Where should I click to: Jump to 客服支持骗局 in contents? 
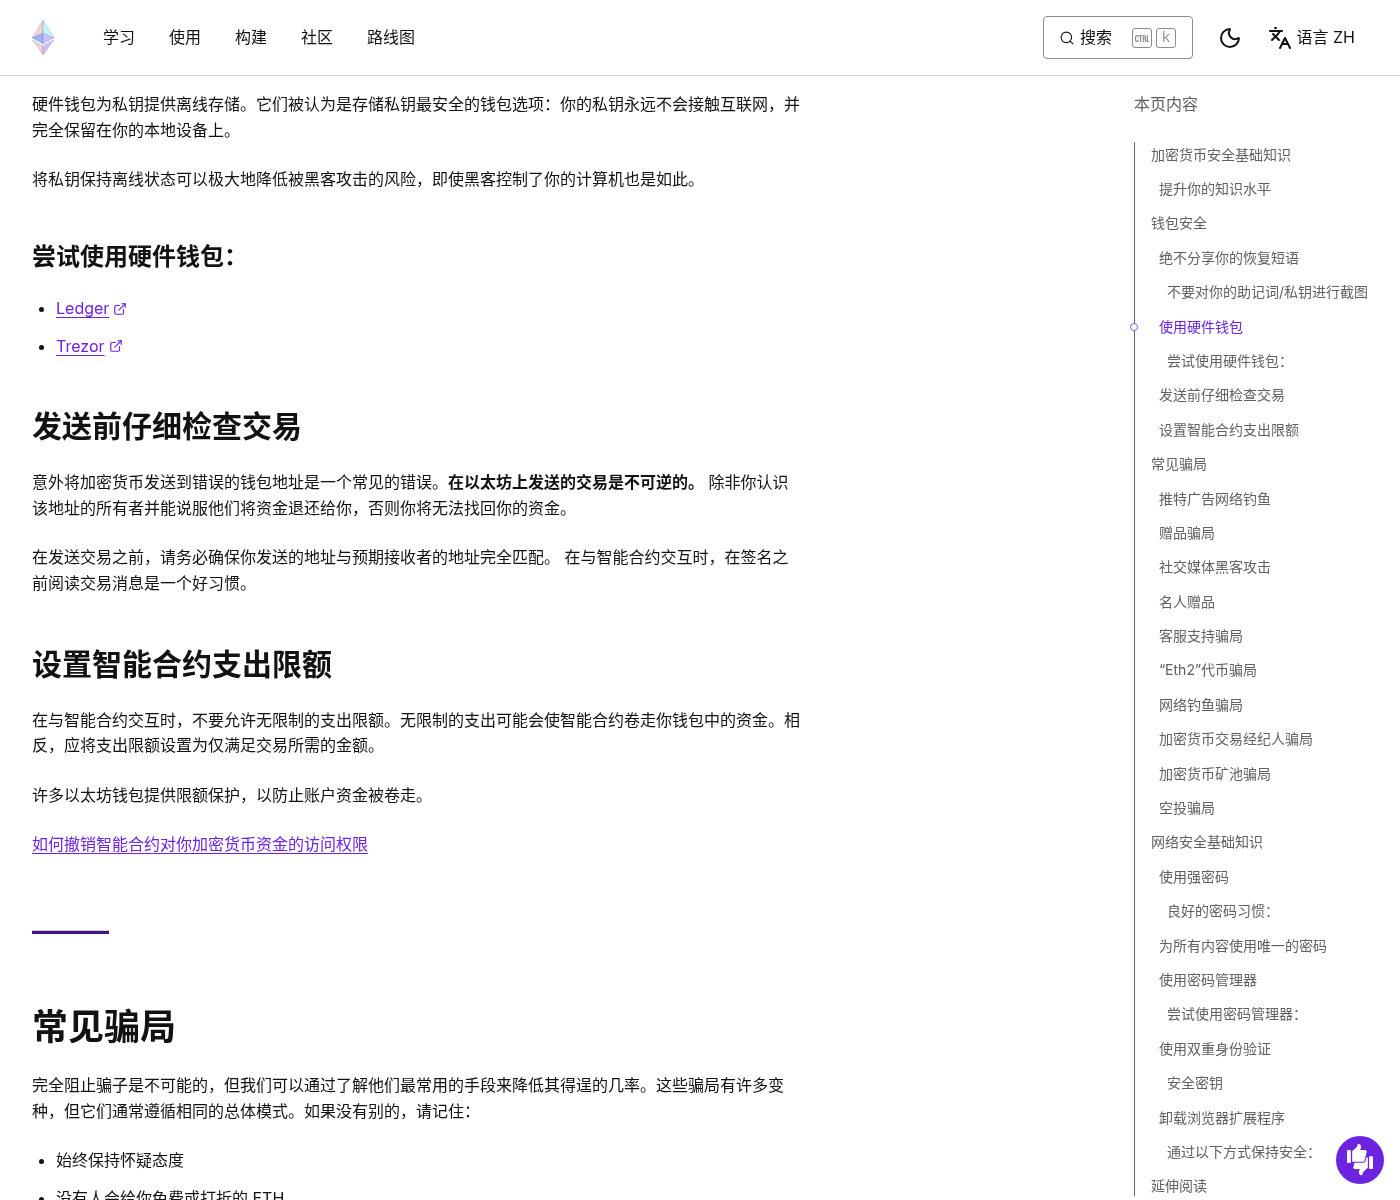click(1200, 636)
